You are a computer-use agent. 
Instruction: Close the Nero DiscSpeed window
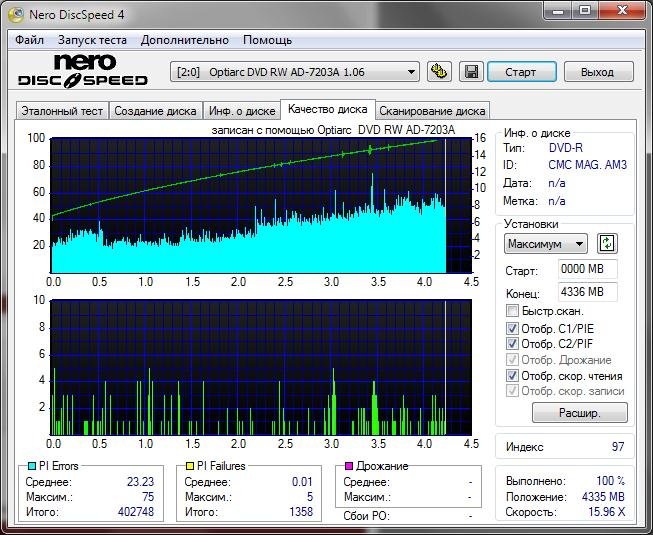pyautogui.click(x=622, y=10)
